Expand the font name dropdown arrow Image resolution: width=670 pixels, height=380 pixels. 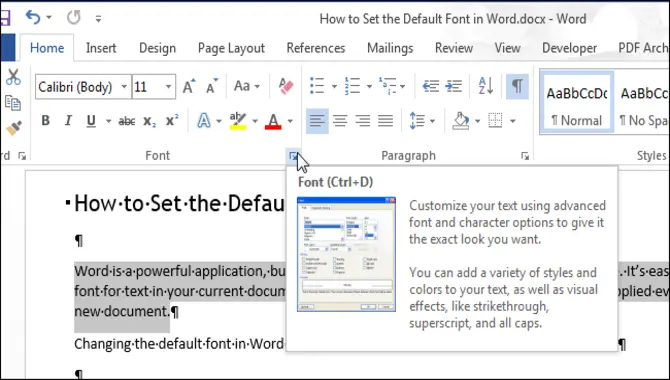click(124, 87)
